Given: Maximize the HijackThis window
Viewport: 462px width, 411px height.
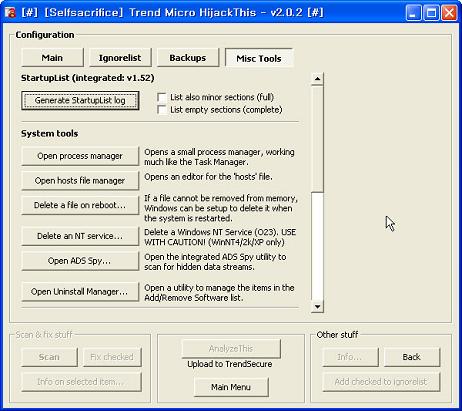Looking at the screenshot, I should pyautogui.click(x=431, y=13).
